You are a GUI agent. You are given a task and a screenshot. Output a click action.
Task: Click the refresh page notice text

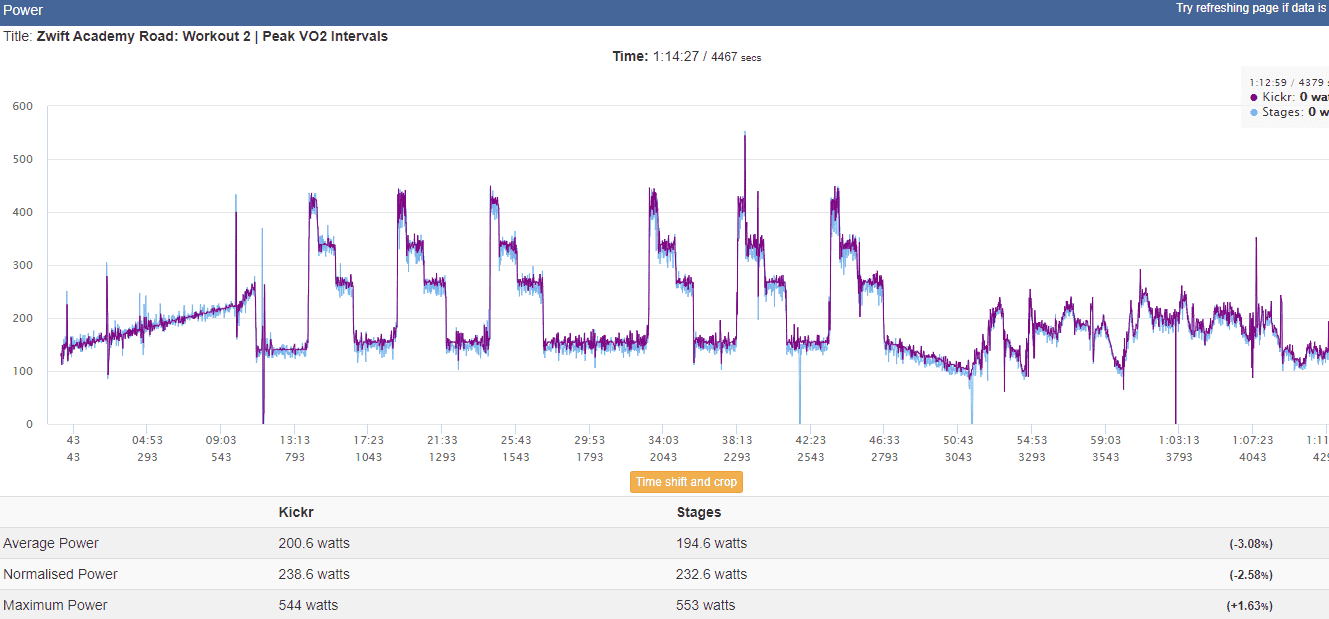tap(1251, 8)
